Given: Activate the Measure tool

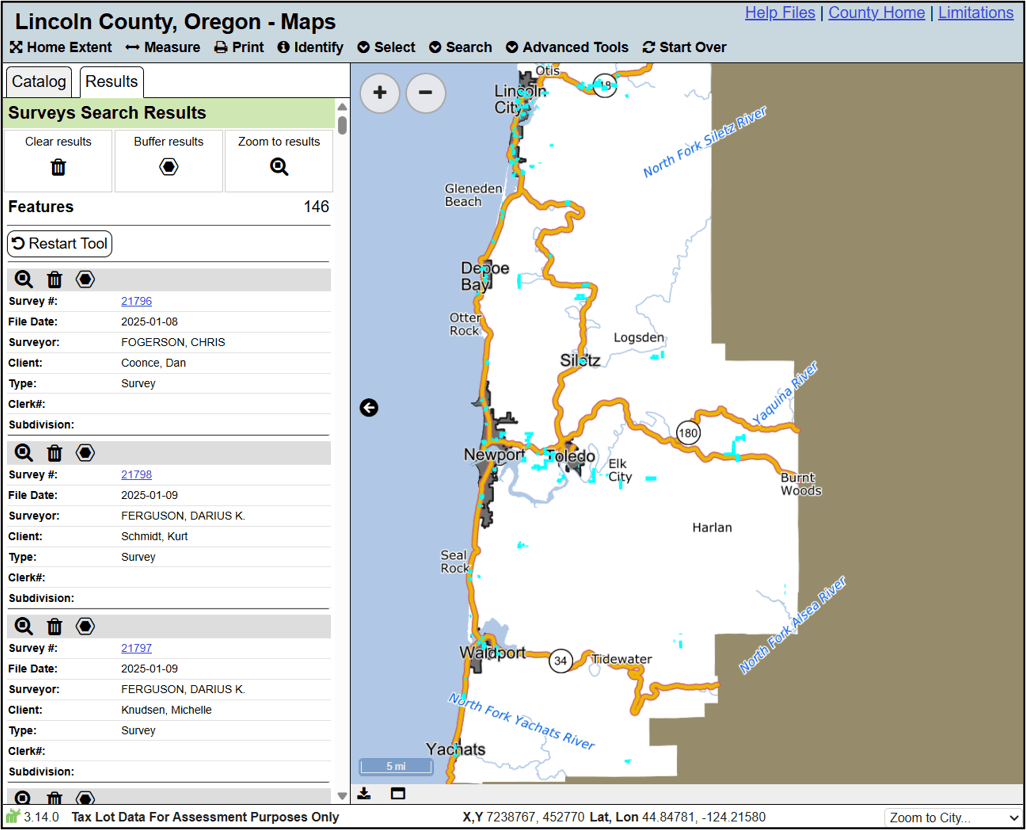Looking at the screenshot, I should pyautogui.click(x=163, y=47).
